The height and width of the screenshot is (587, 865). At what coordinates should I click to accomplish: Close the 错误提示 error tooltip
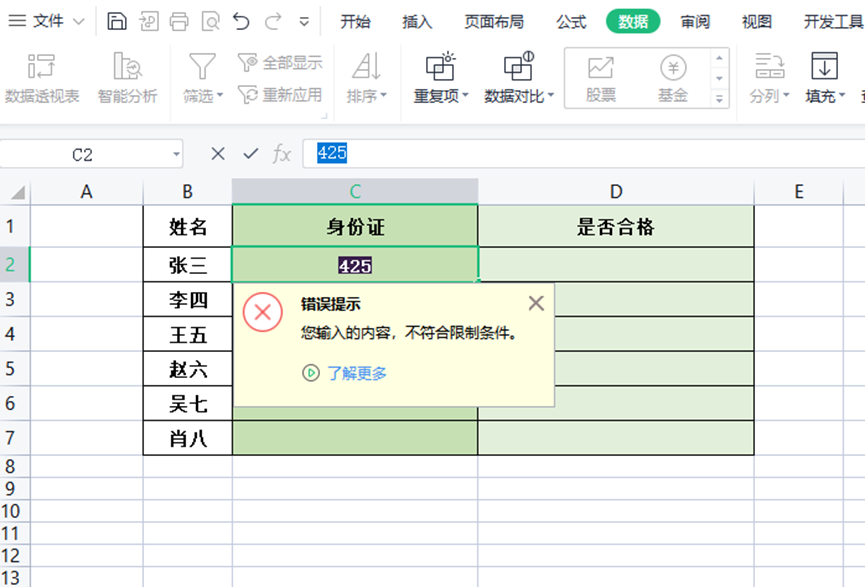click(x=536, y=303)
